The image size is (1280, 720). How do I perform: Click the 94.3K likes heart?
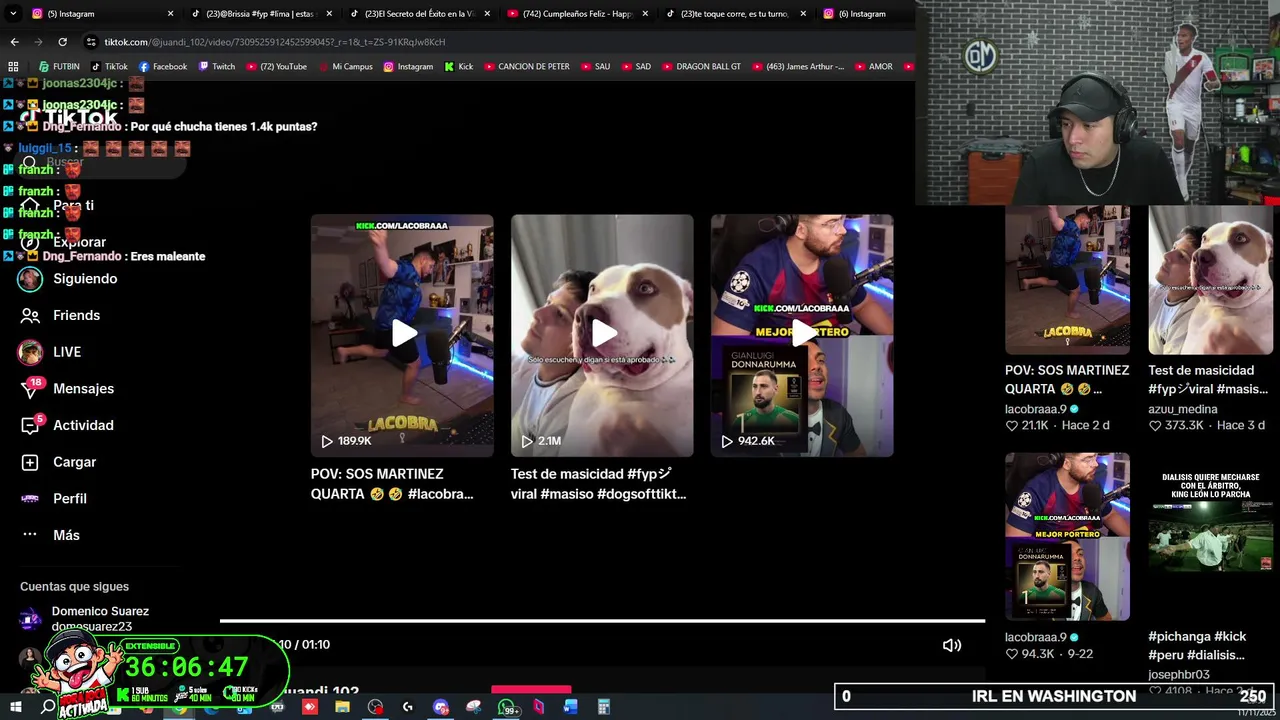tap(1011, 654)
